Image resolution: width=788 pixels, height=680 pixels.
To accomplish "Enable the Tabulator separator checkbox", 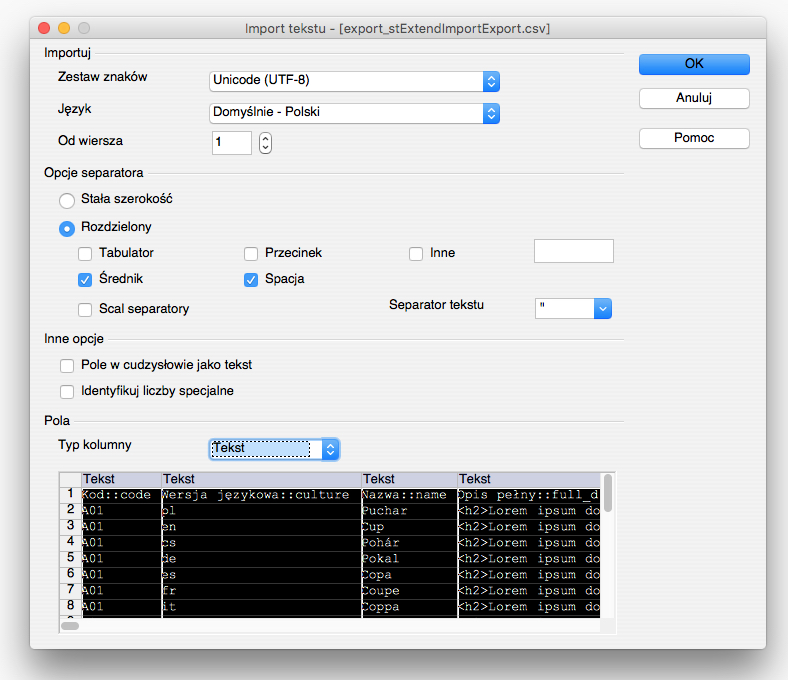I will pyautogui.click(x=85, y=254).
